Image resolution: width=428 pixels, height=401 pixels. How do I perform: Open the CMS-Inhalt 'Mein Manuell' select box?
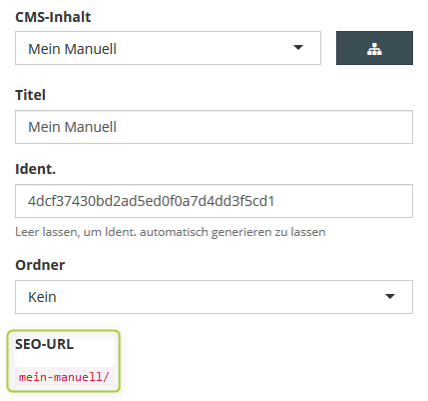168,48
